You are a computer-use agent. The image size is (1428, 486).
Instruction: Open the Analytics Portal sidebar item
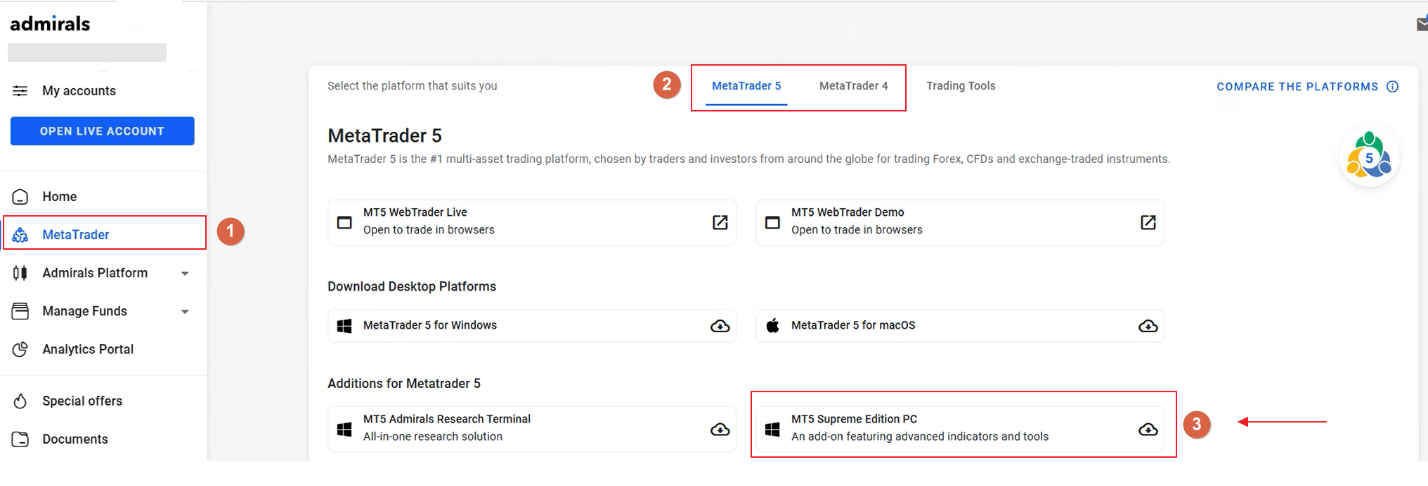coord(87,349)
